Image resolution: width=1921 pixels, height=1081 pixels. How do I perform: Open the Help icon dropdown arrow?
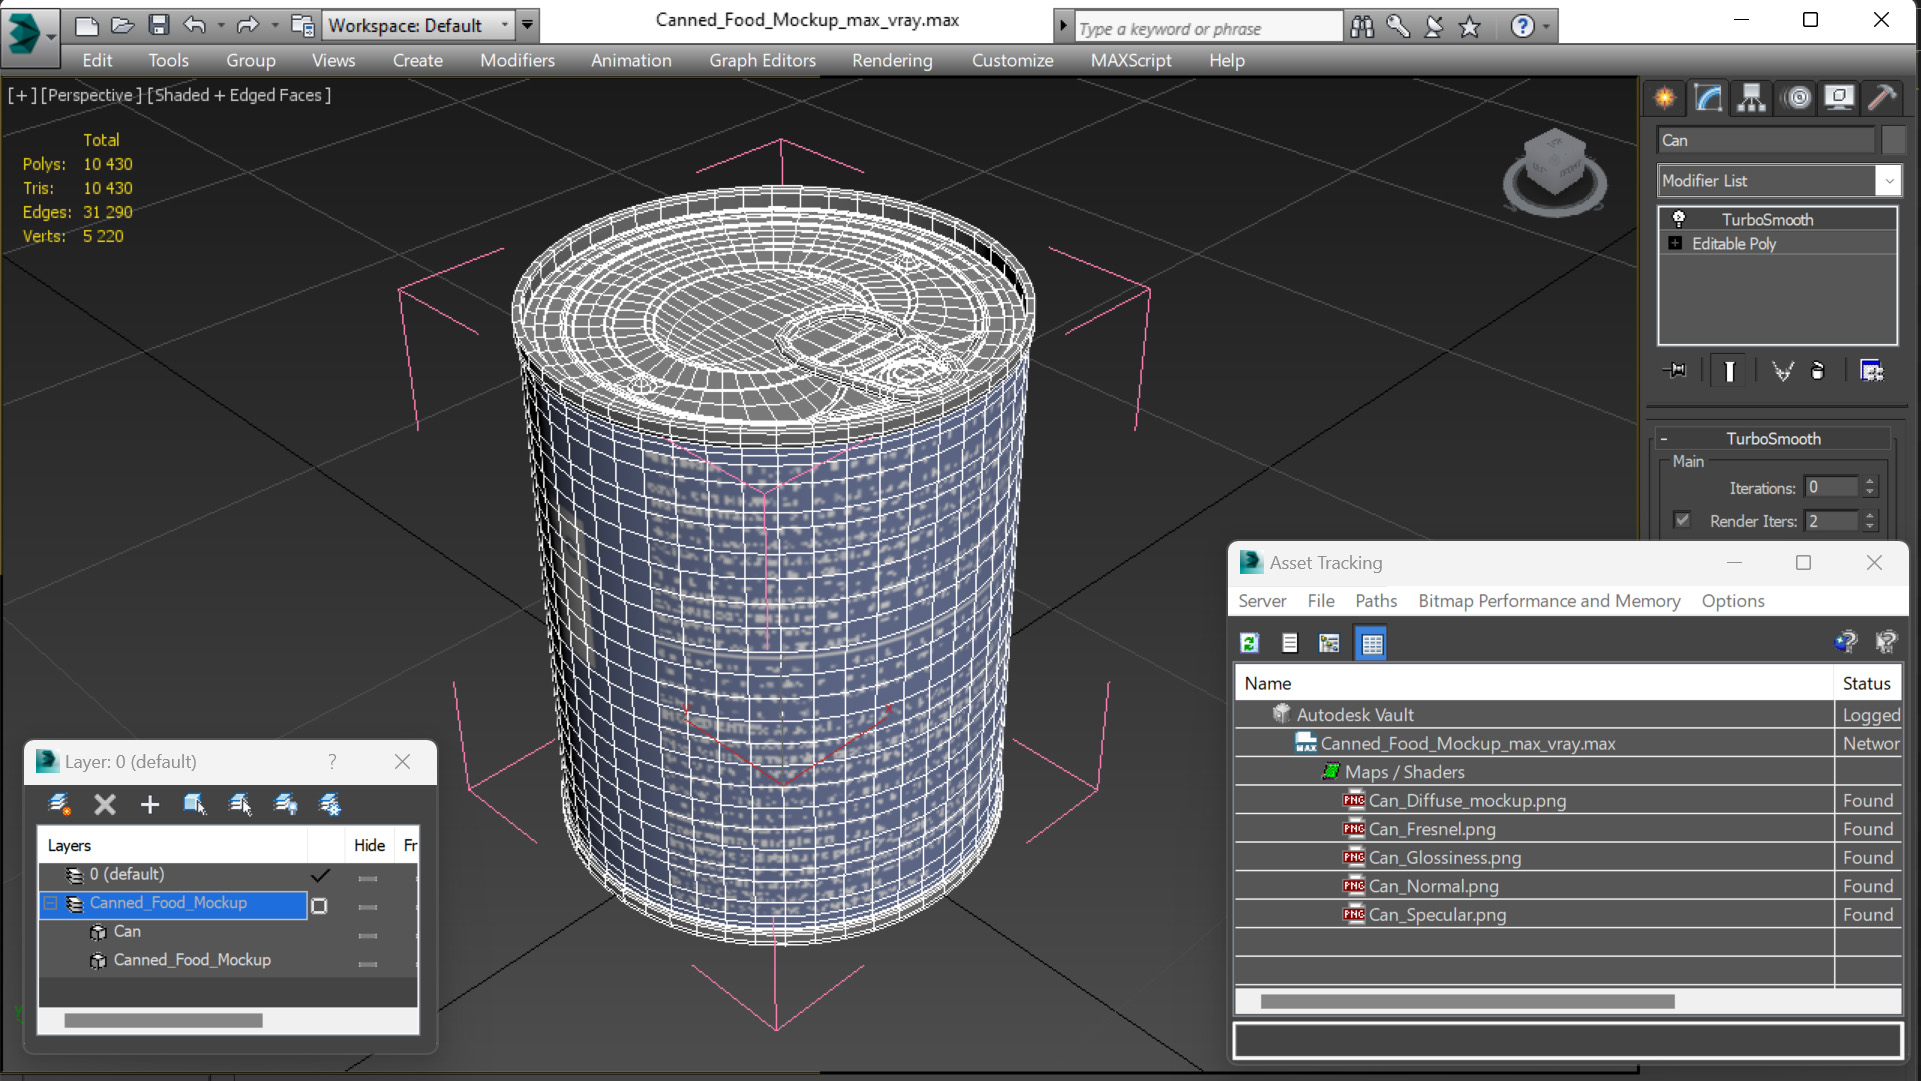pyautogui.click(x=1546, y=27)
